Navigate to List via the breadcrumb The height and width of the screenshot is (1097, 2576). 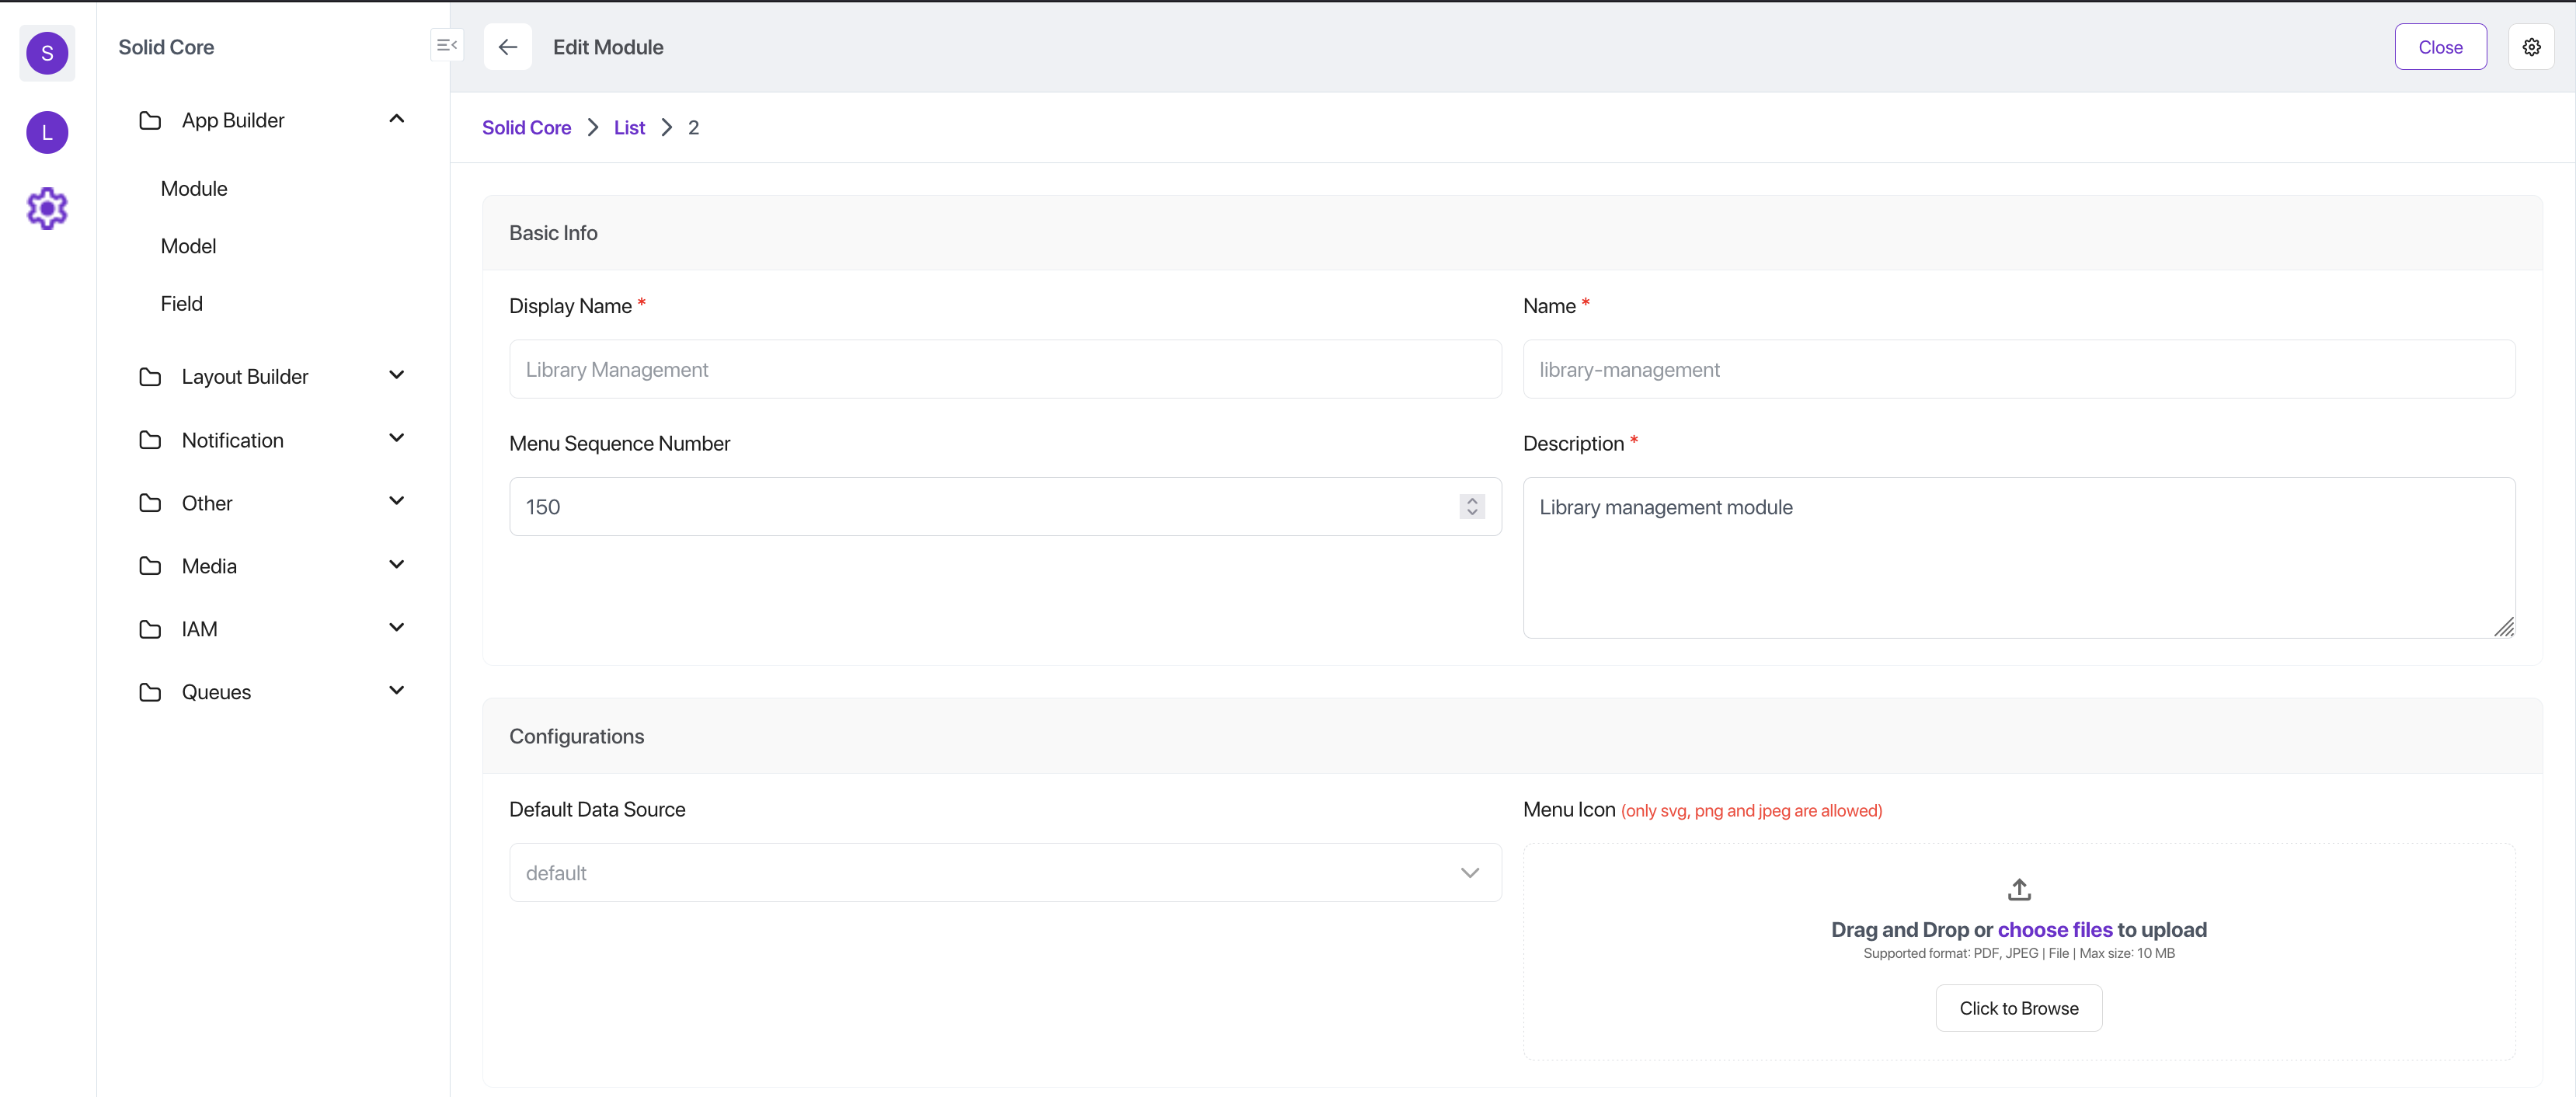pos(629,127)
